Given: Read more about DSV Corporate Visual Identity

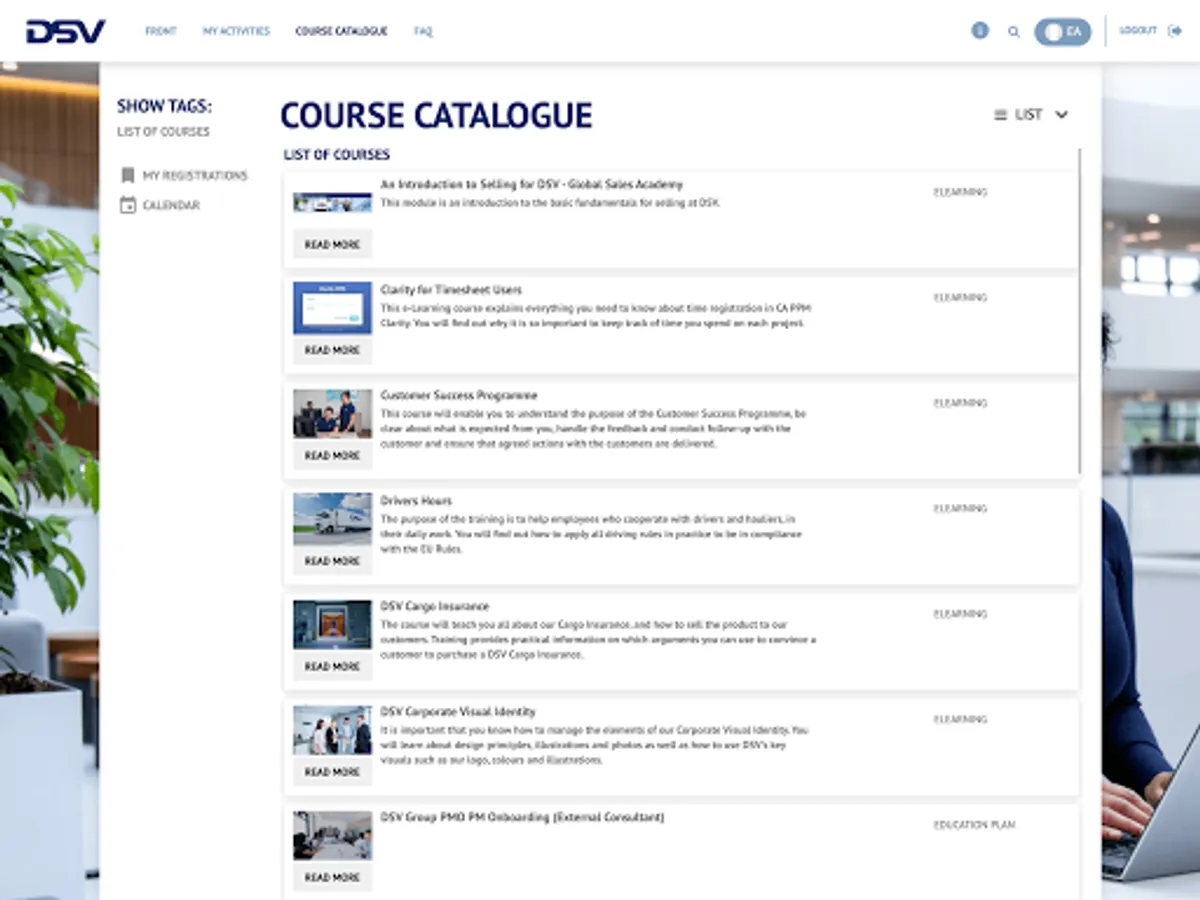Looking at the screenshot, I should tap(332, 772).
